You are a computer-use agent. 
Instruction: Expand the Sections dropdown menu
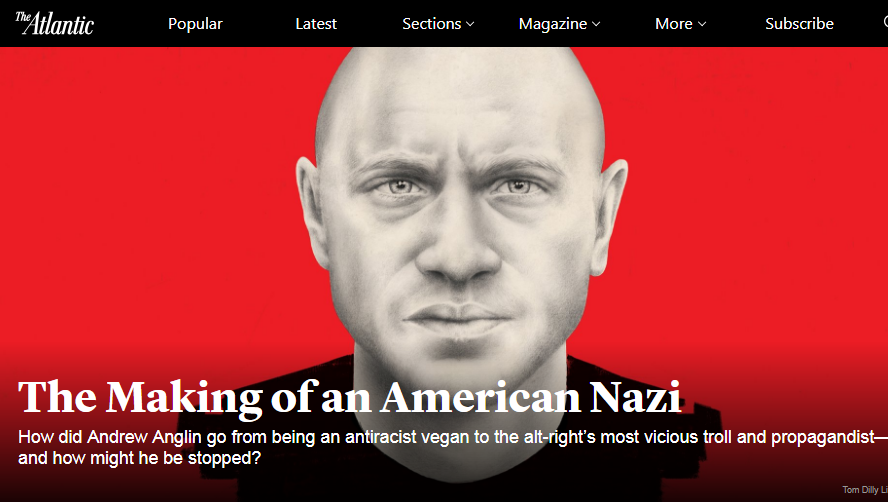[x=438, y=24]
